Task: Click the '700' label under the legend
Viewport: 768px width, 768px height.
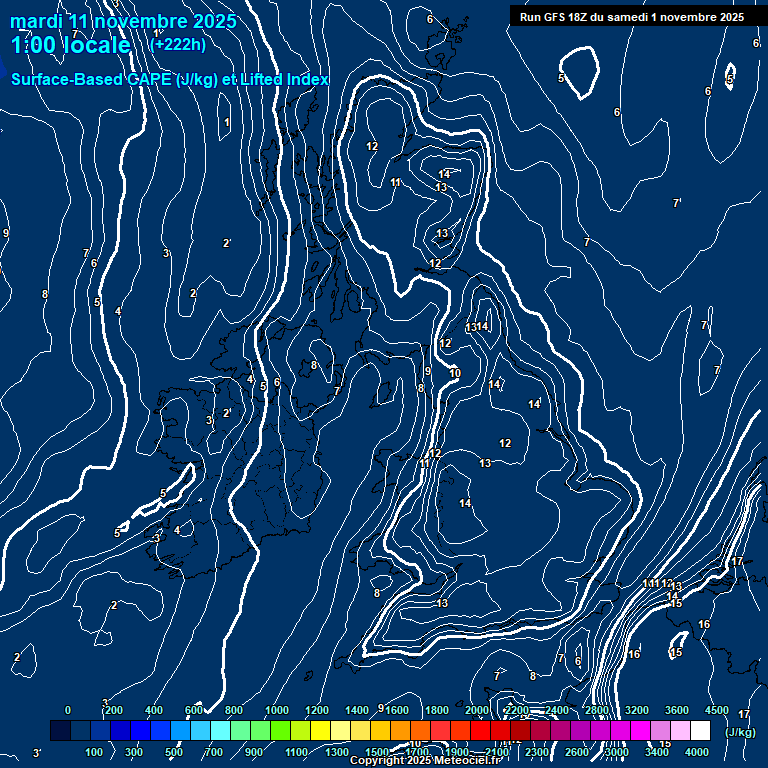Action: (x=214, y=752)
